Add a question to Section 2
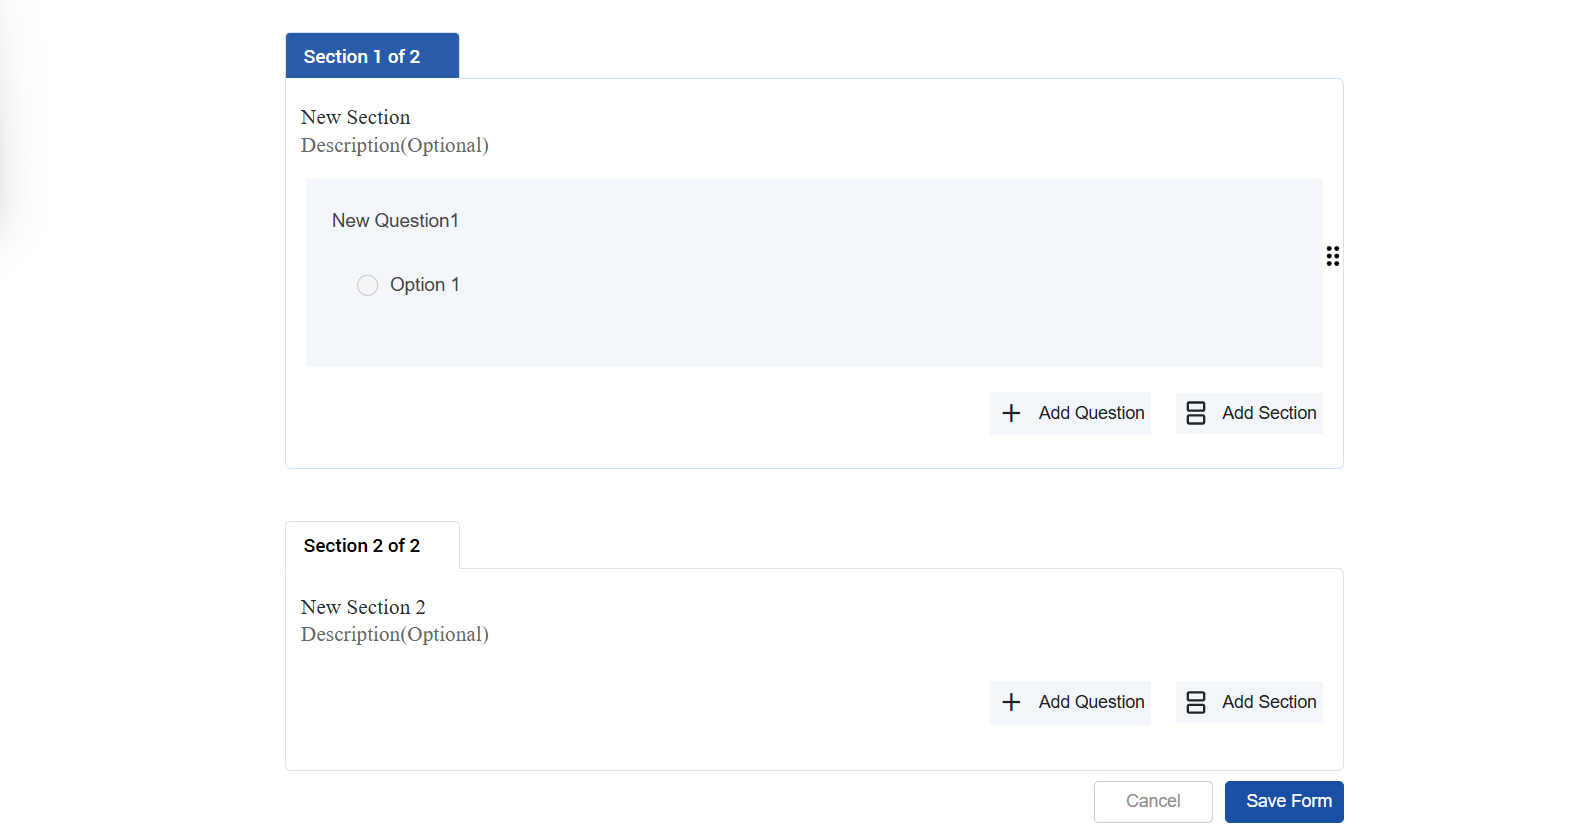This screenshot has width=1596, height=835. click(1090, 702)
